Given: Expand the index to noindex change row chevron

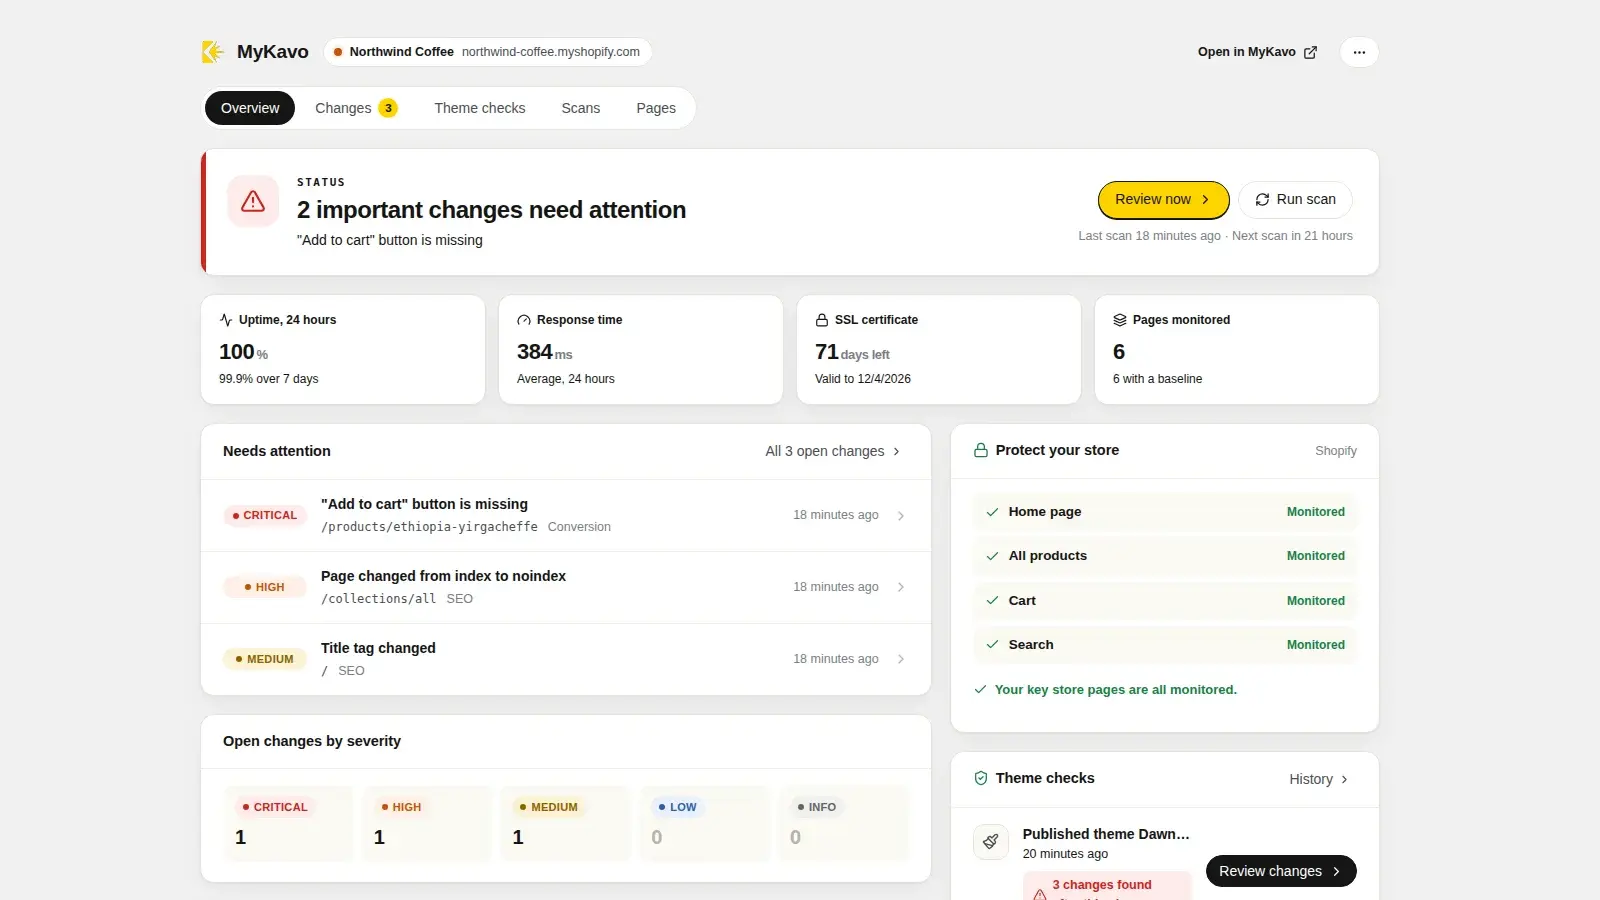Looking at the screenshot, I should (x=901, y=587).
